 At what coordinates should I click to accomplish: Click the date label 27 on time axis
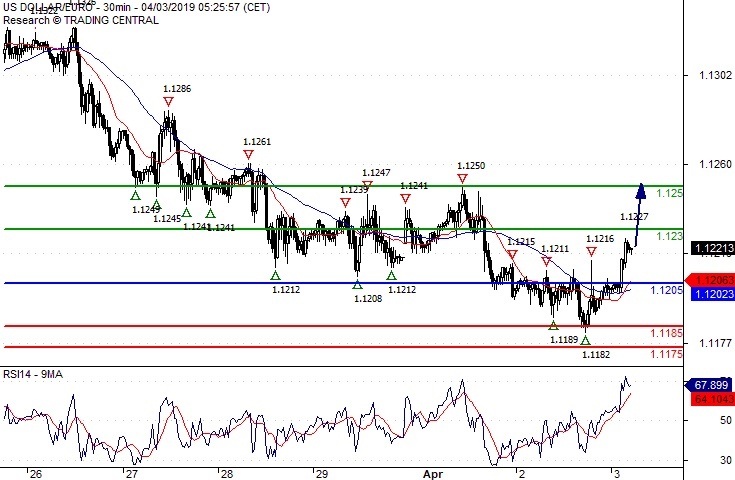point(132,474)
